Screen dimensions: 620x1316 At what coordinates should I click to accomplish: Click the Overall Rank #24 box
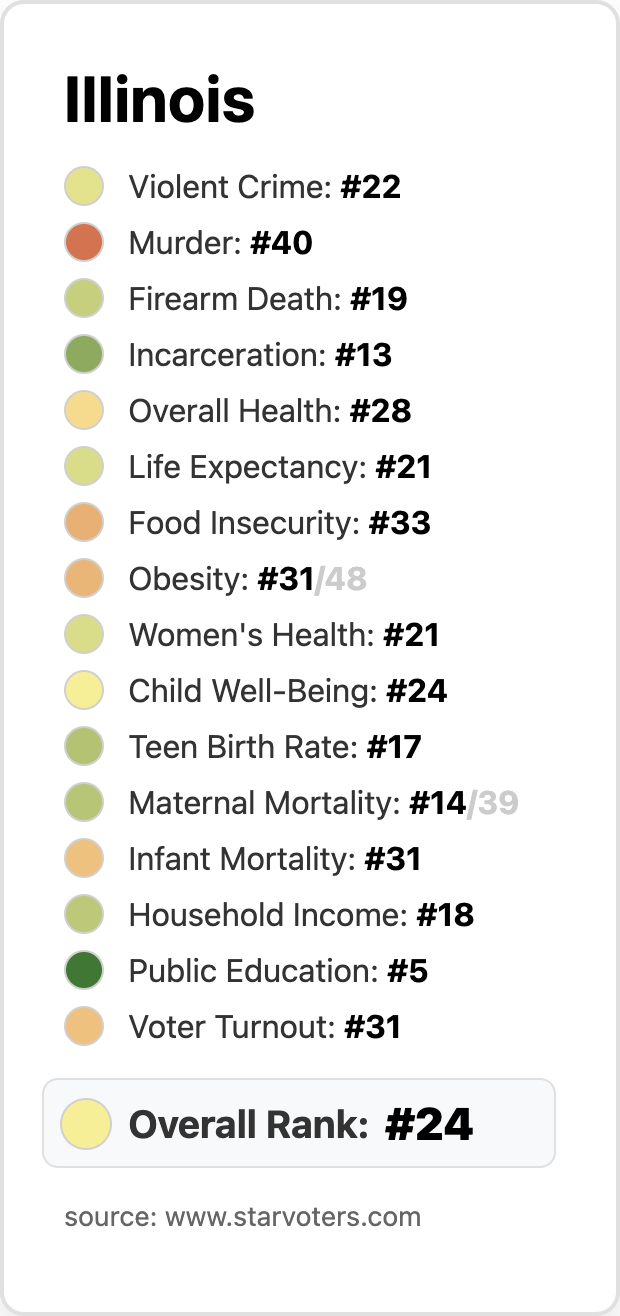(300, 1124)
